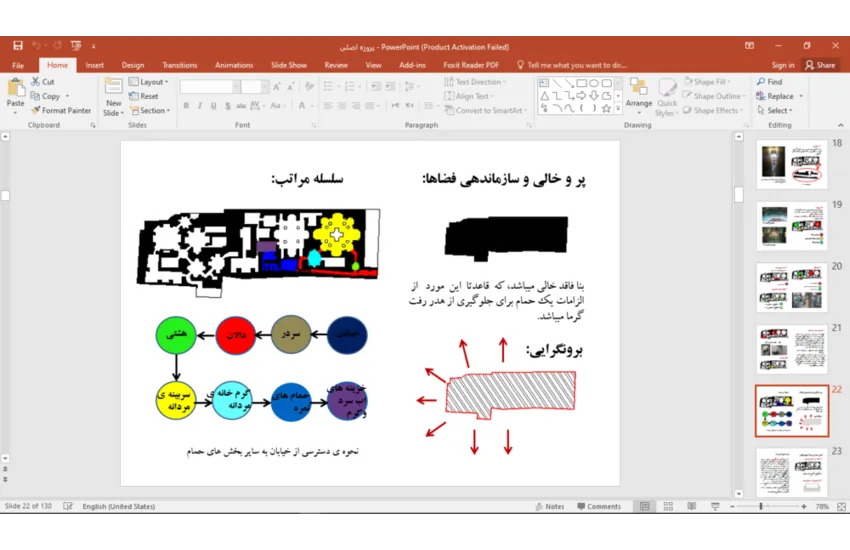Click the Save icon in quick access toolbar
850x550 pixels.
coord(18,46)
